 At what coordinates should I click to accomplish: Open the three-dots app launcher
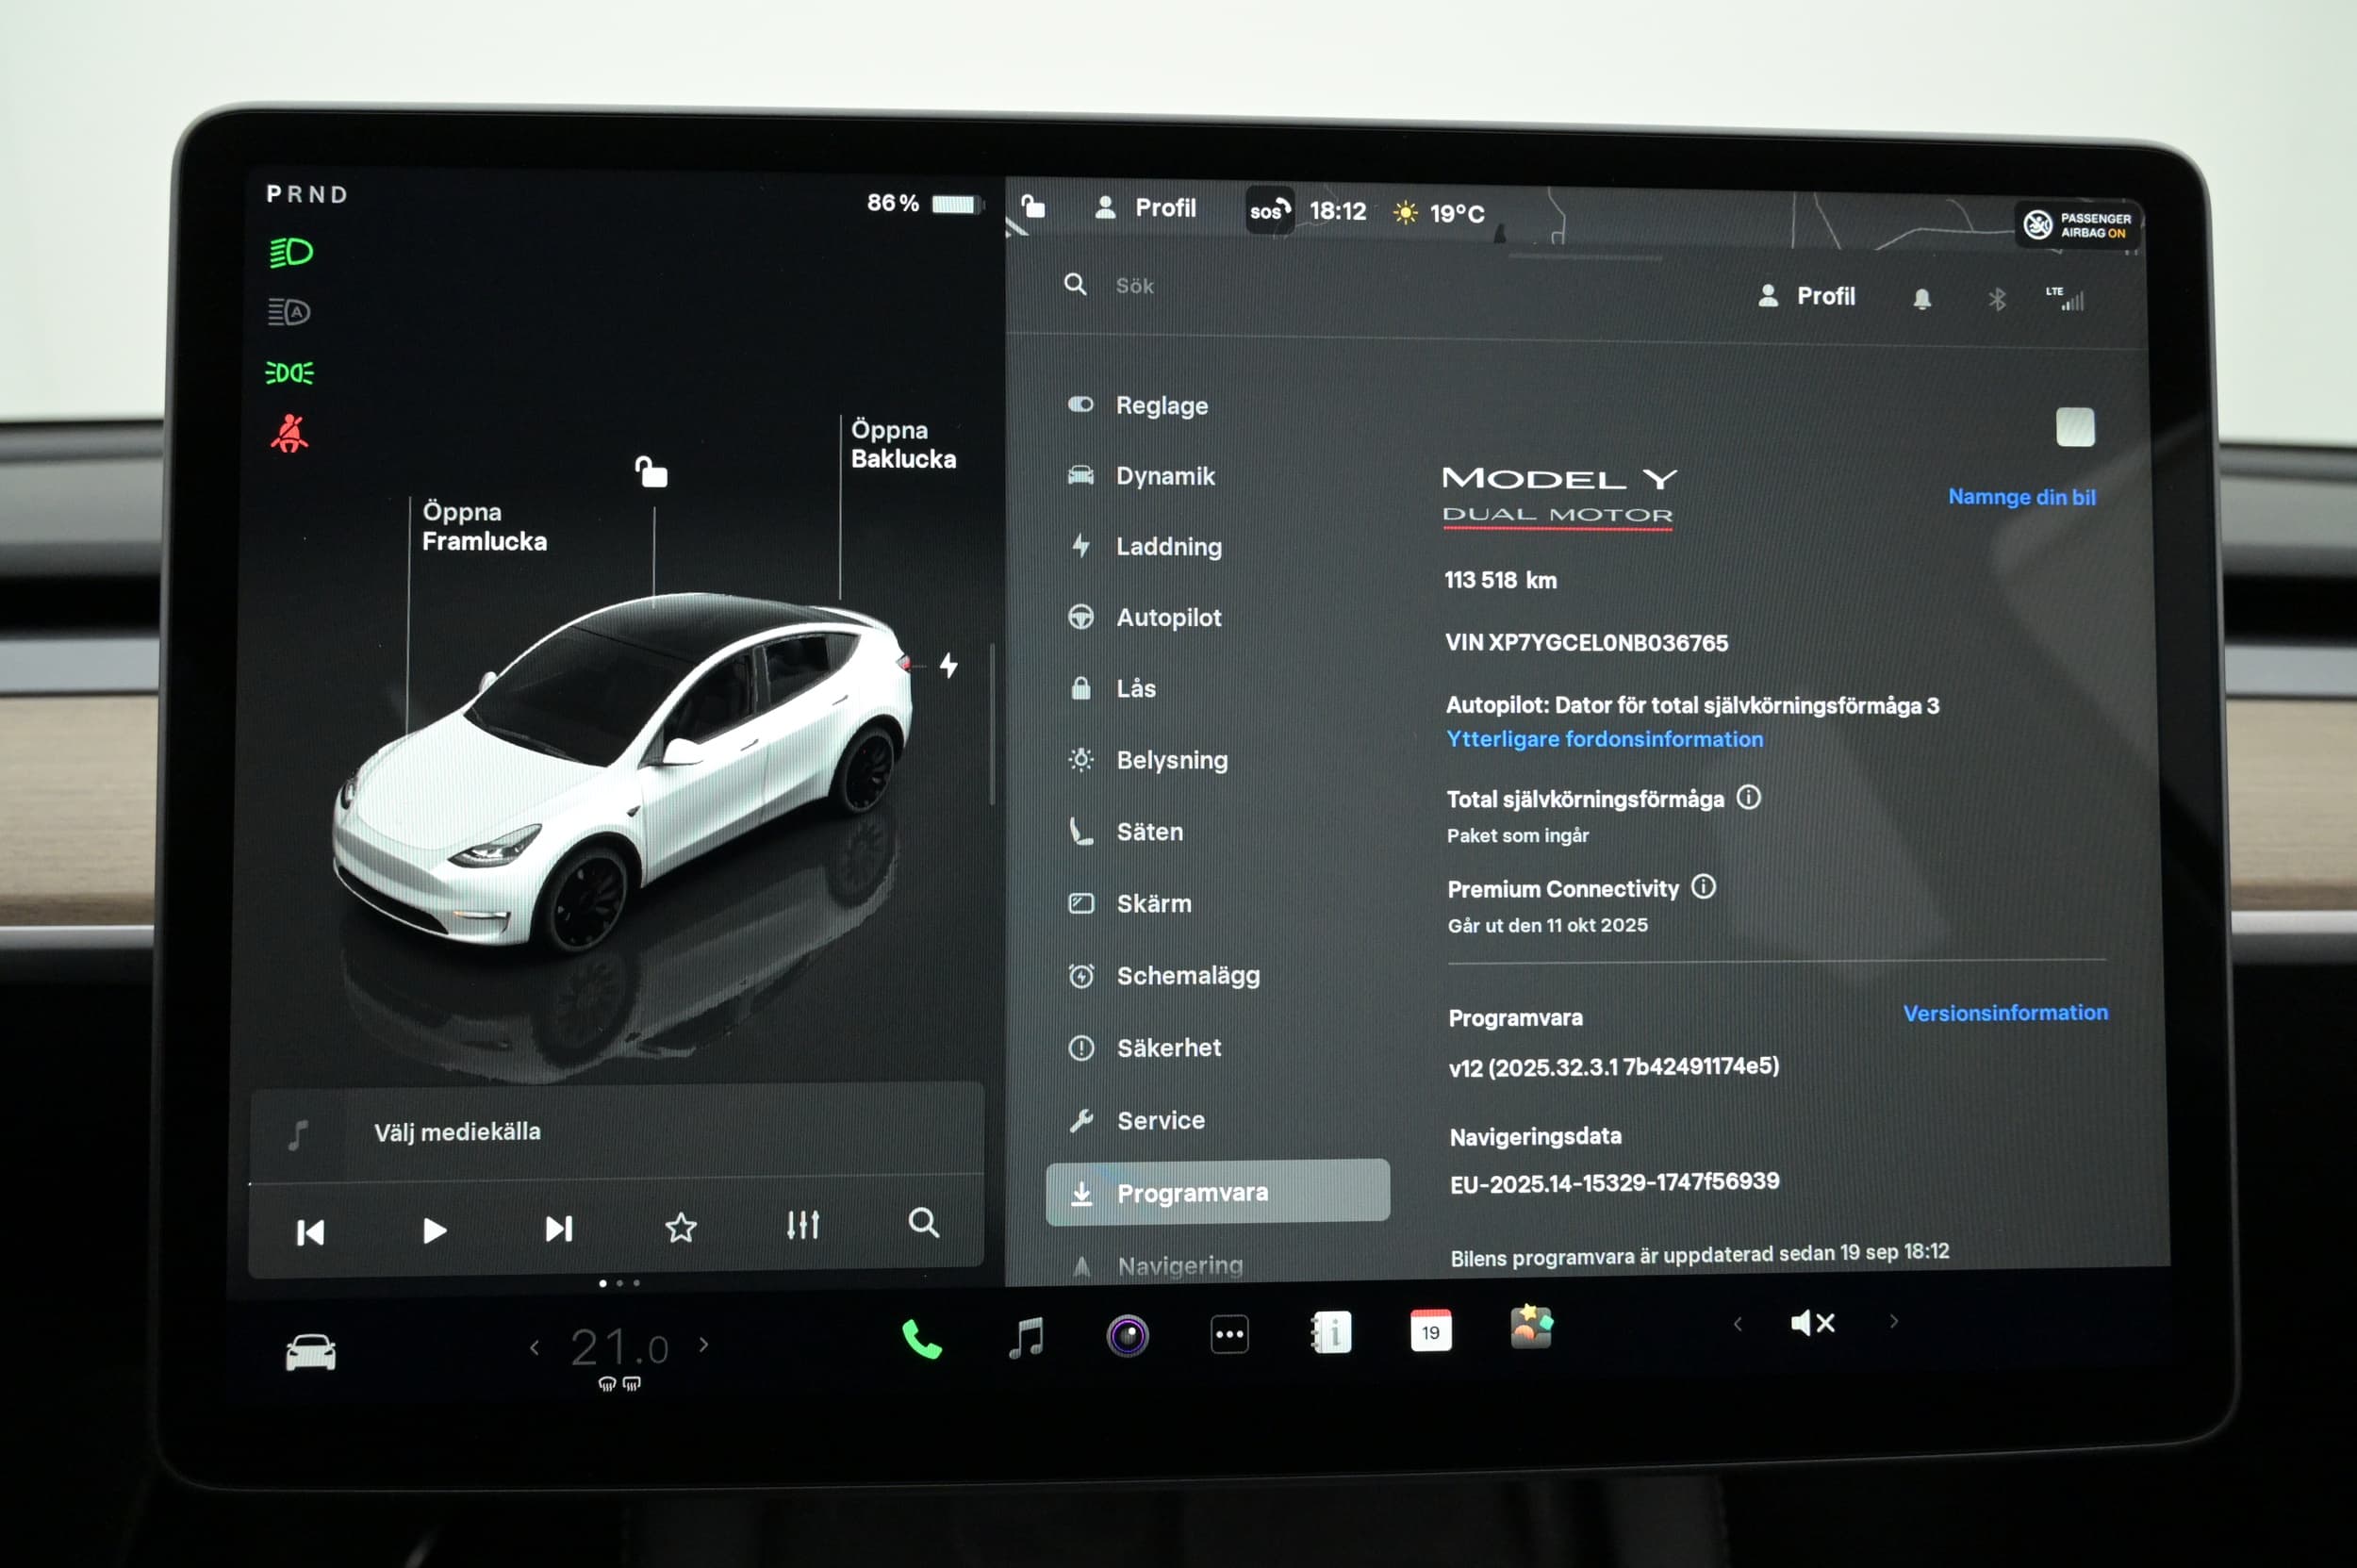[x=1229, y=1334]
